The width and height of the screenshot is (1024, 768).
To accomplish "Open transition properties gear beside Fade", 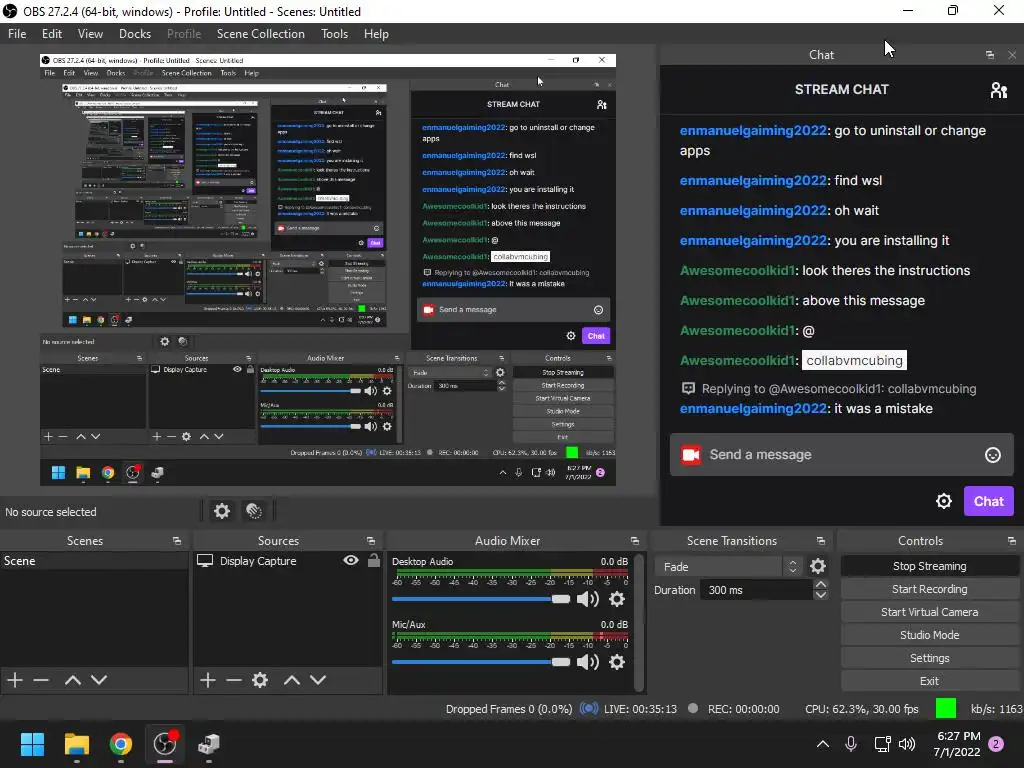I will click(x=818, y=566).
